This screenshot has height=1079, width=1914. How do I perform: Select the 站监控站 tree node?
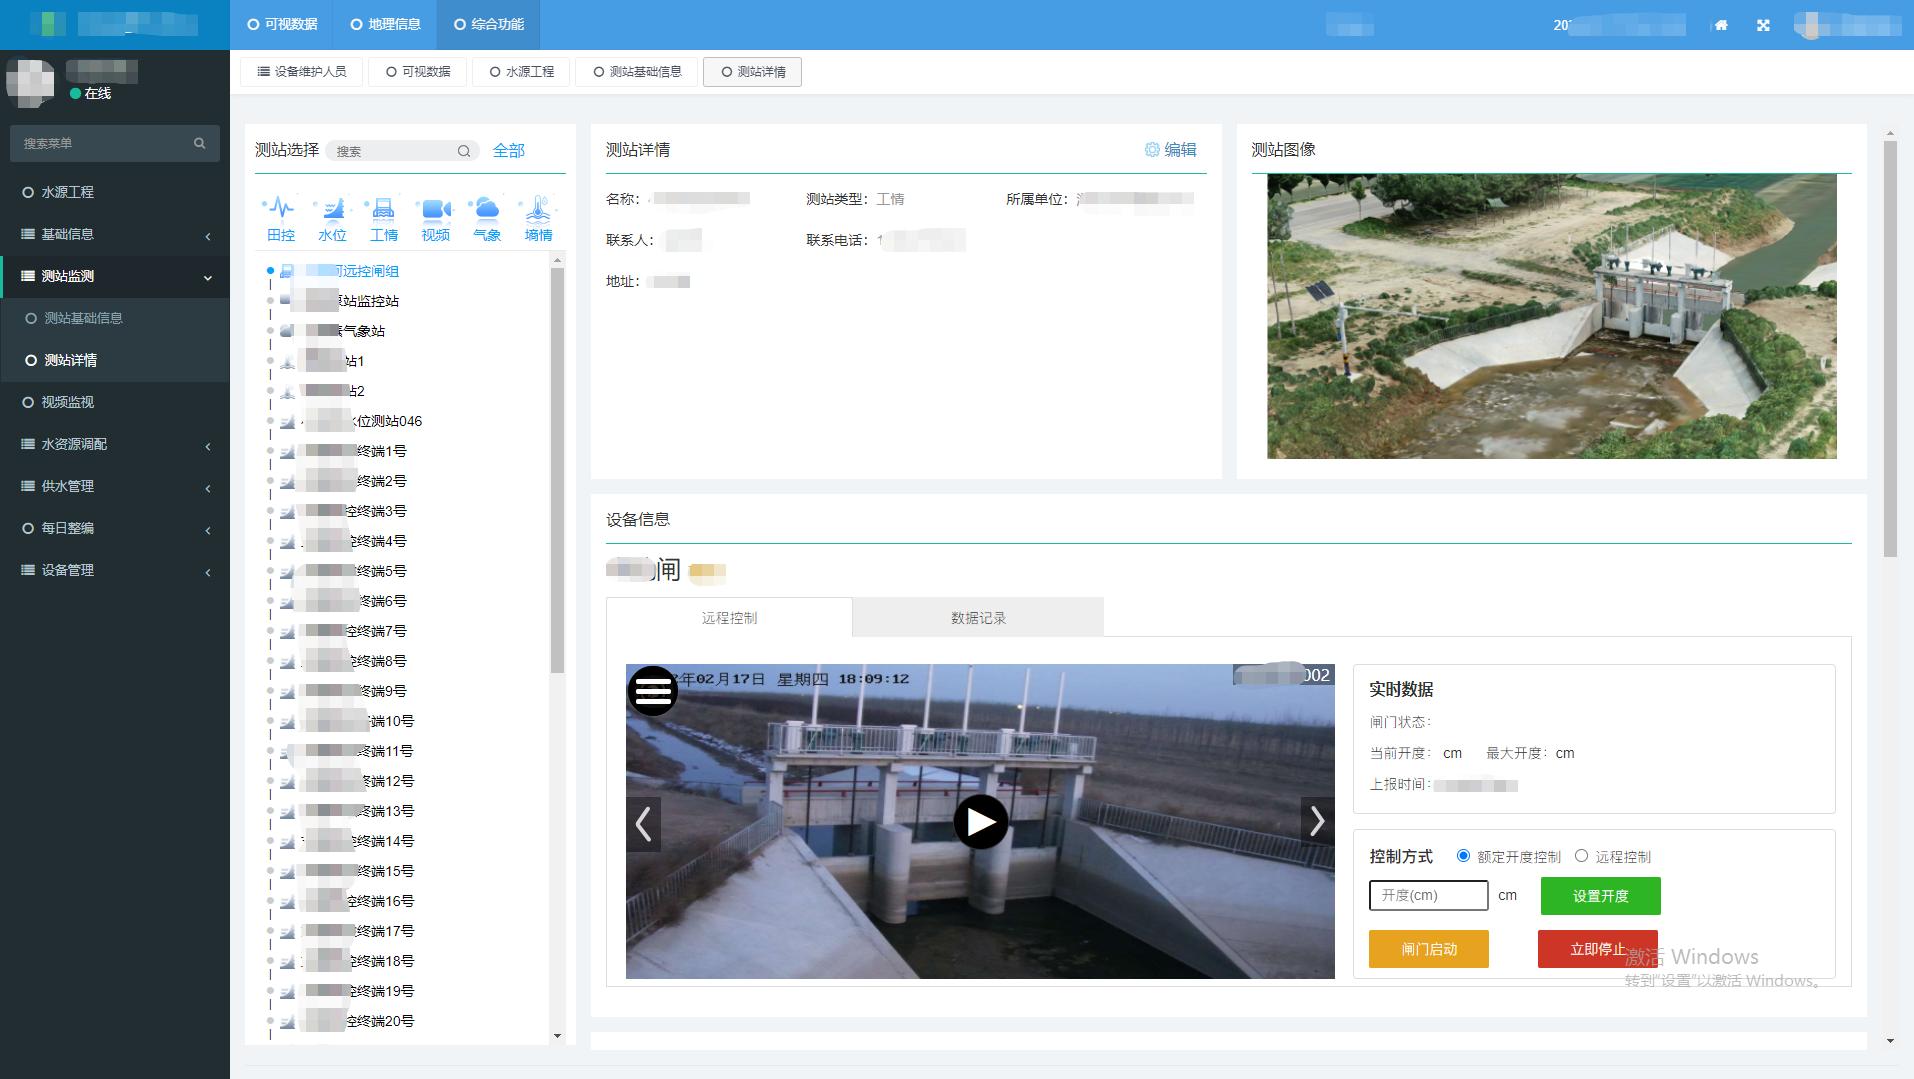[x=340, y=301]
